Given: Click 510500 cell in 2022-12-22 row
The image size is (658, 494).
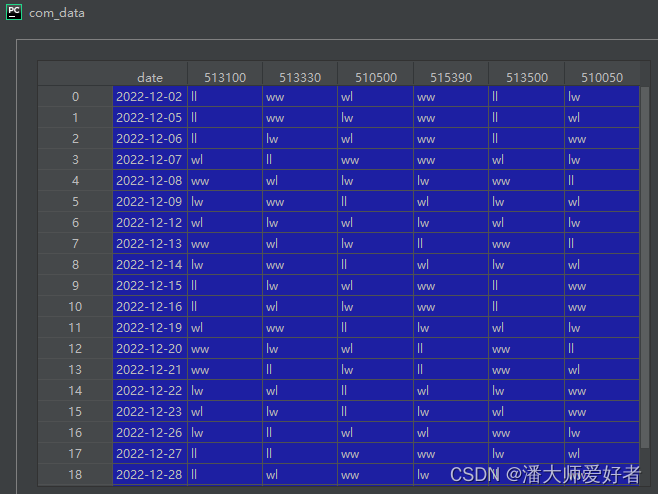Looking at the screenshot, I should click(376, 390).
